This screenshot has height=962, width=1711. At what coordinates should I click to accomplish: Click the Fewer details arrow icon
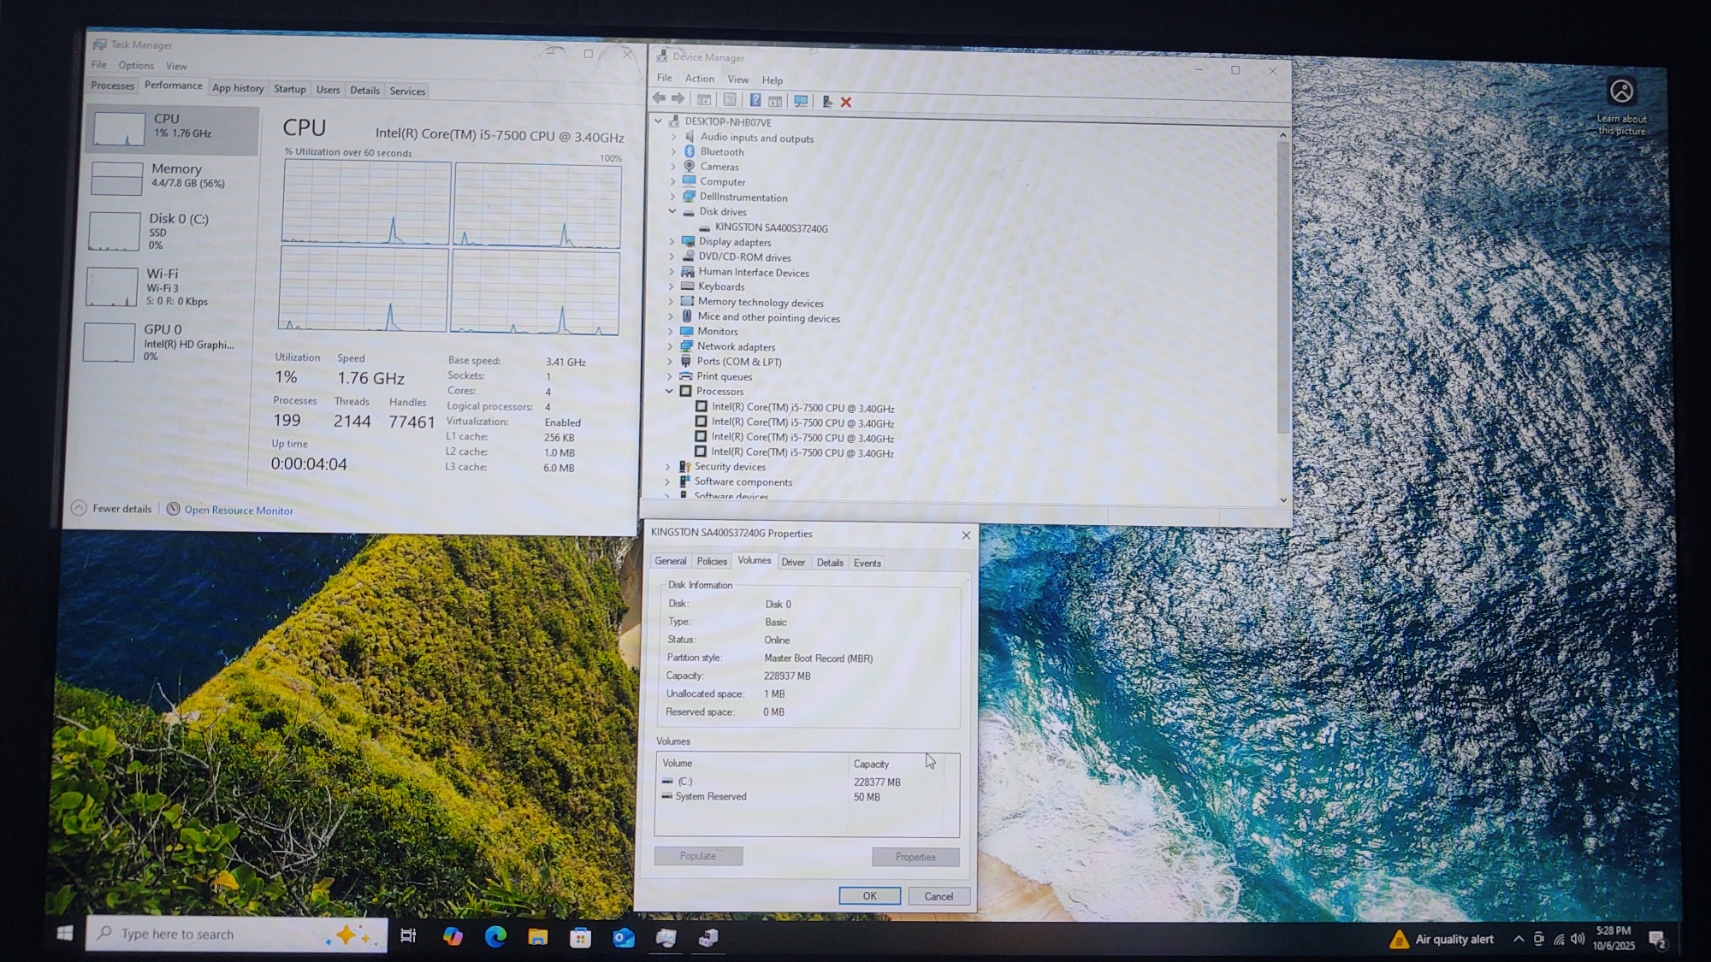point(79,509)
